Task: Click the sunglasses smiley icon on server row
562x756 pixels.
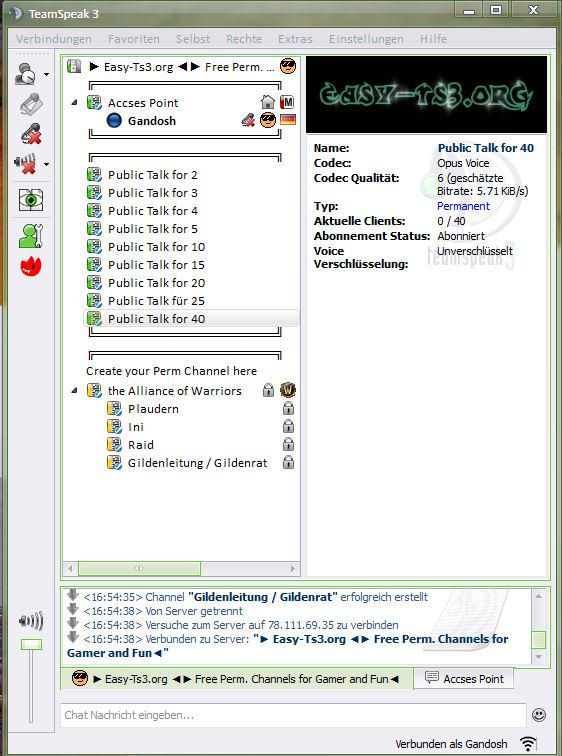Action: pos(288,66)
